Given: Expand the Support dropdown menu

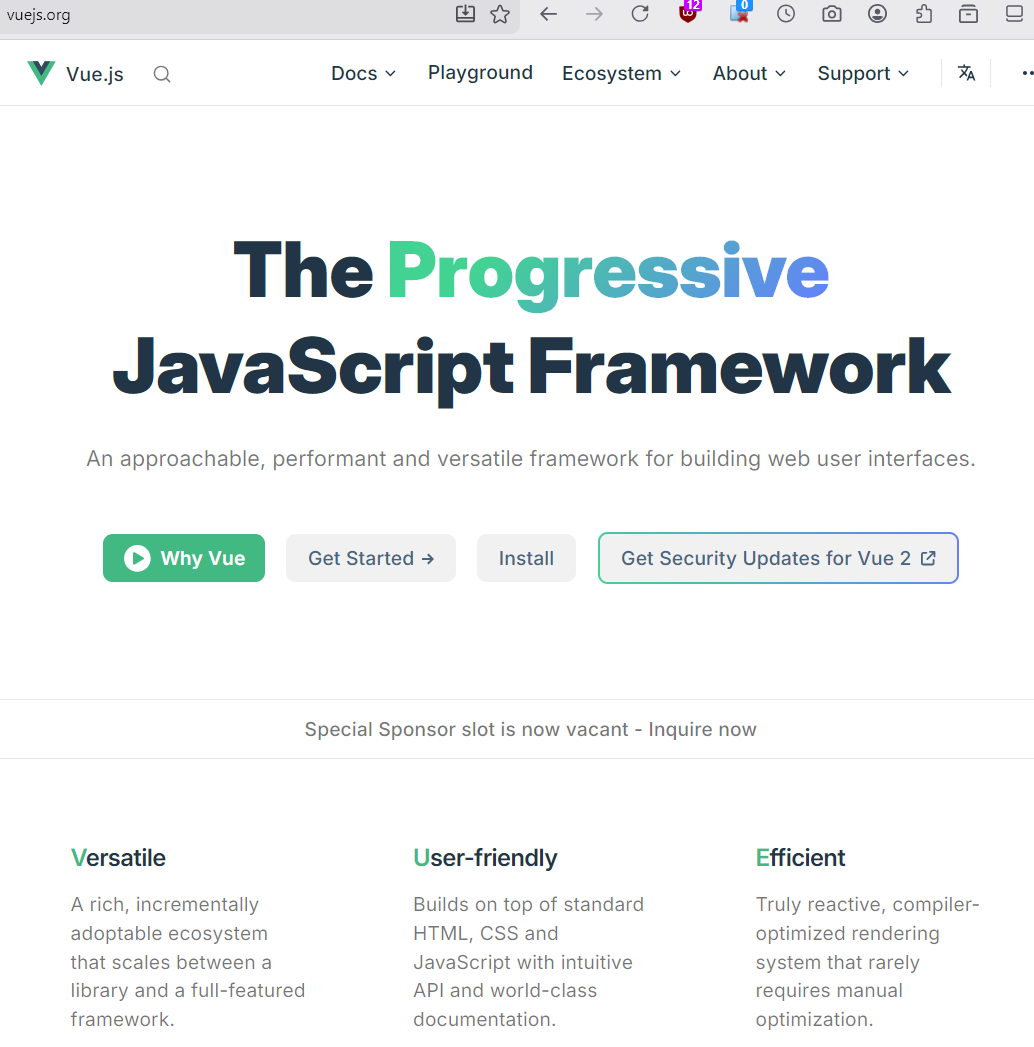Looking at the screenshot, I should pyautogui.click(x=863, y=73).
